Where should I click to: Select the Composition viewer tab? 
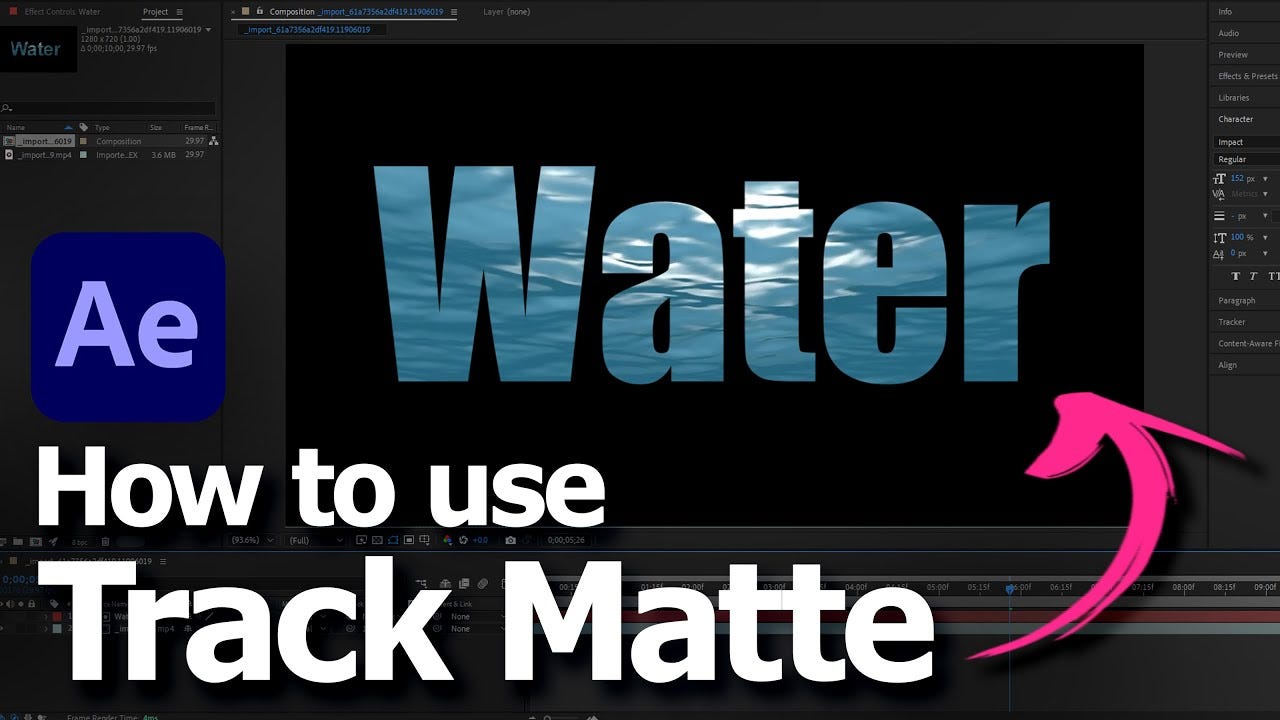click(356, 12)
